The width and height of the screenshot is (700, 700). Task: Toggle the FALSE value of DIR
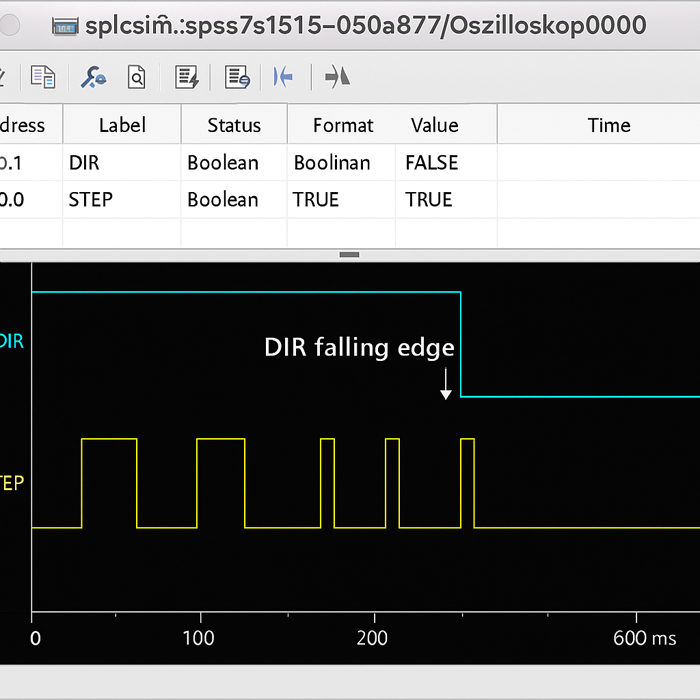[432, 163]
